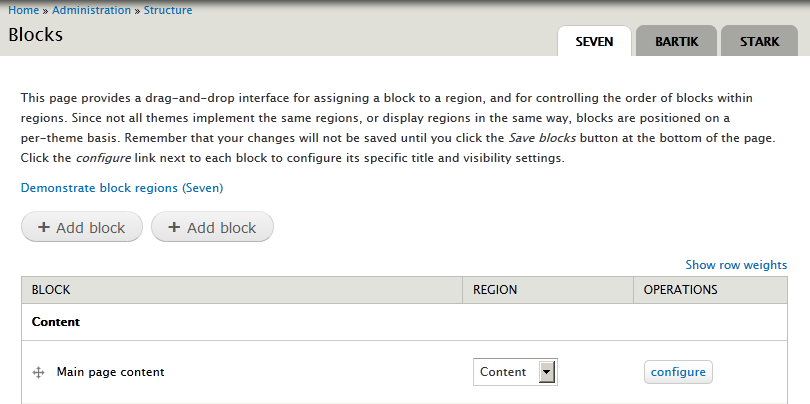Select the bold Content region row

point(404,322)
